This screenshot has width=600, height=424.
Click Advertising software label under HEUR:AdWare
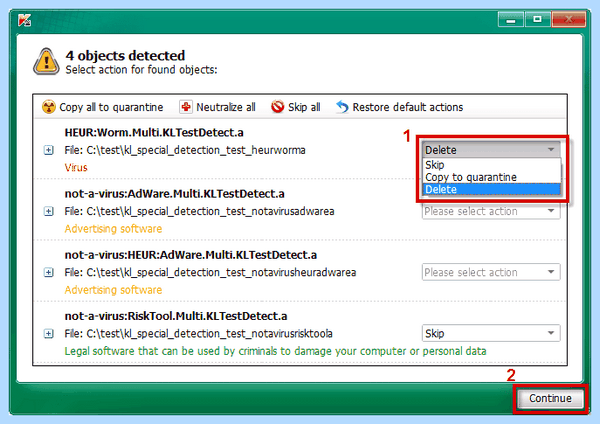113,290
